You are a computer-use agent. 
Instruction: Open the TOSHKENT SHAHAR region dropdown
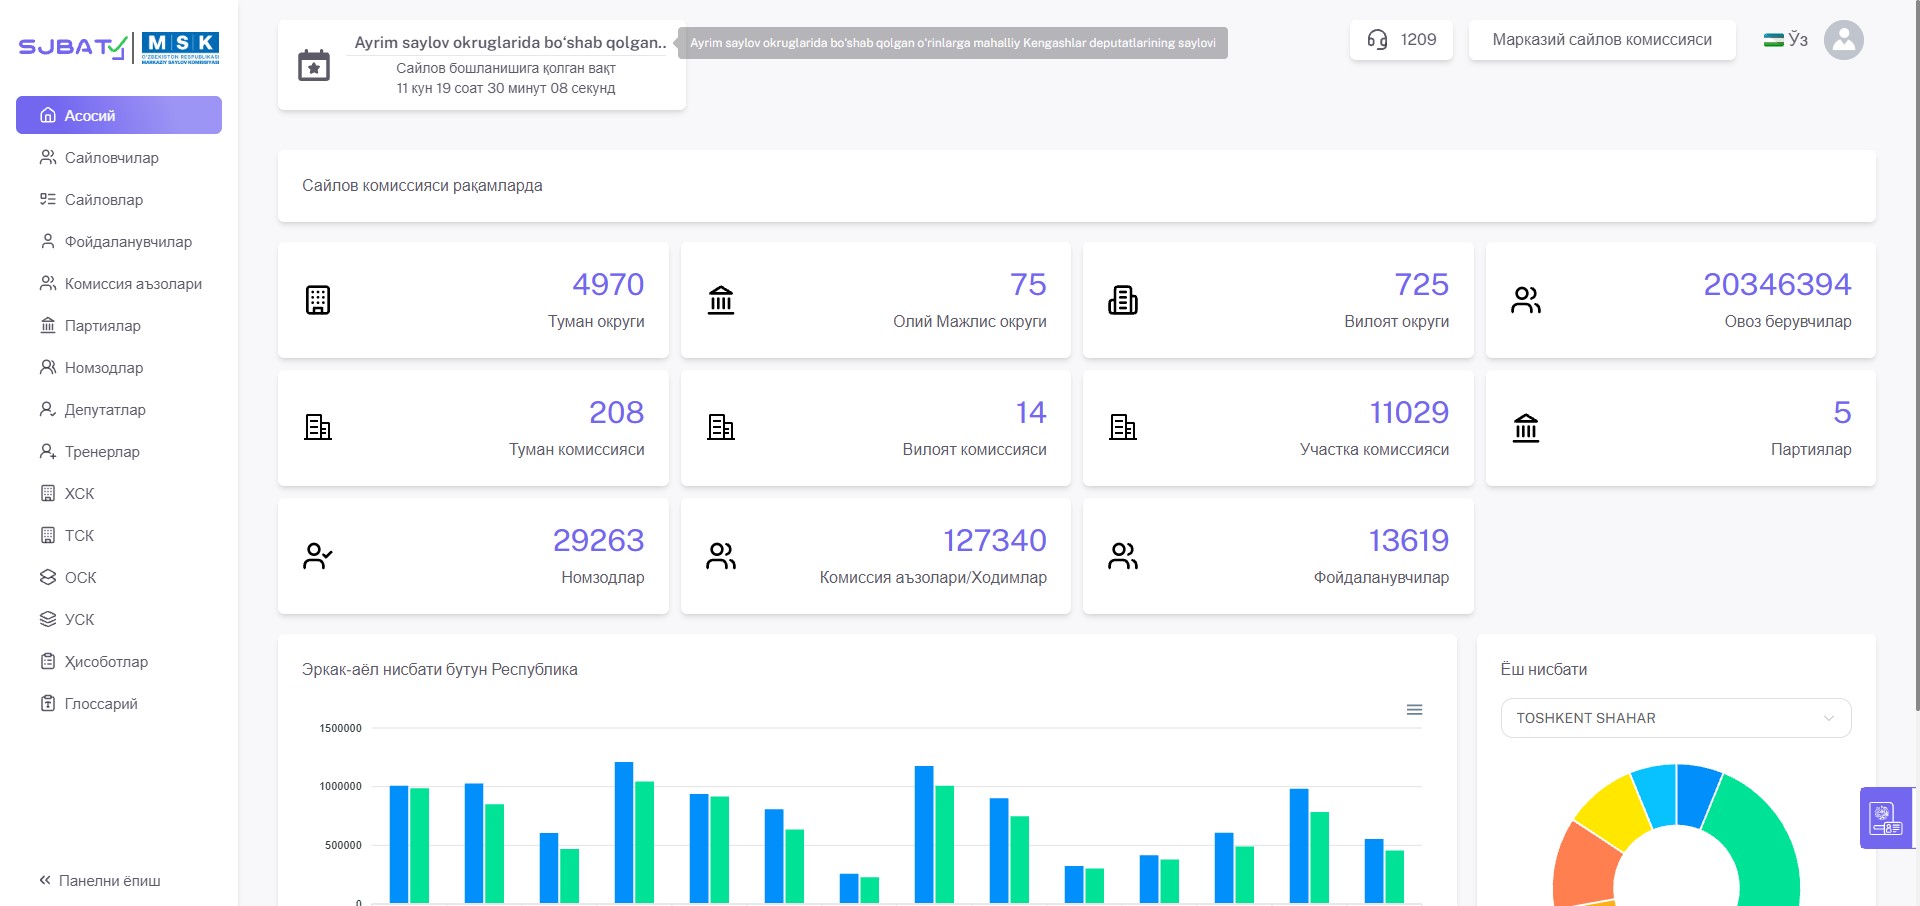coord(1676,718)
